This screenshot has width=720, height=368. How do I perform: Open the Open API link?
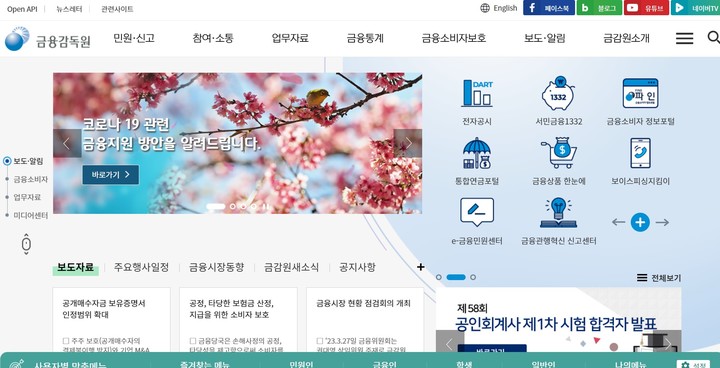pyautogui.click(x=22, y=9)
